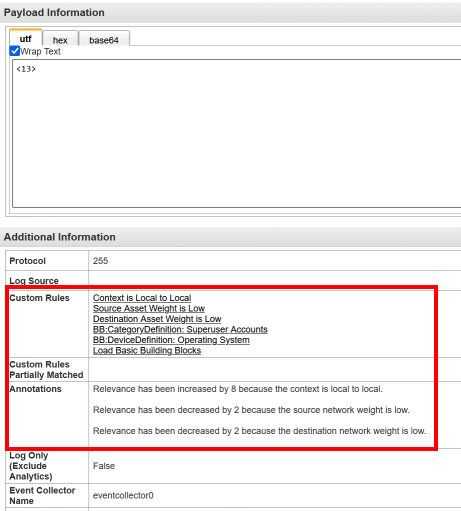Select the Log Only False value

pos(104,466)
